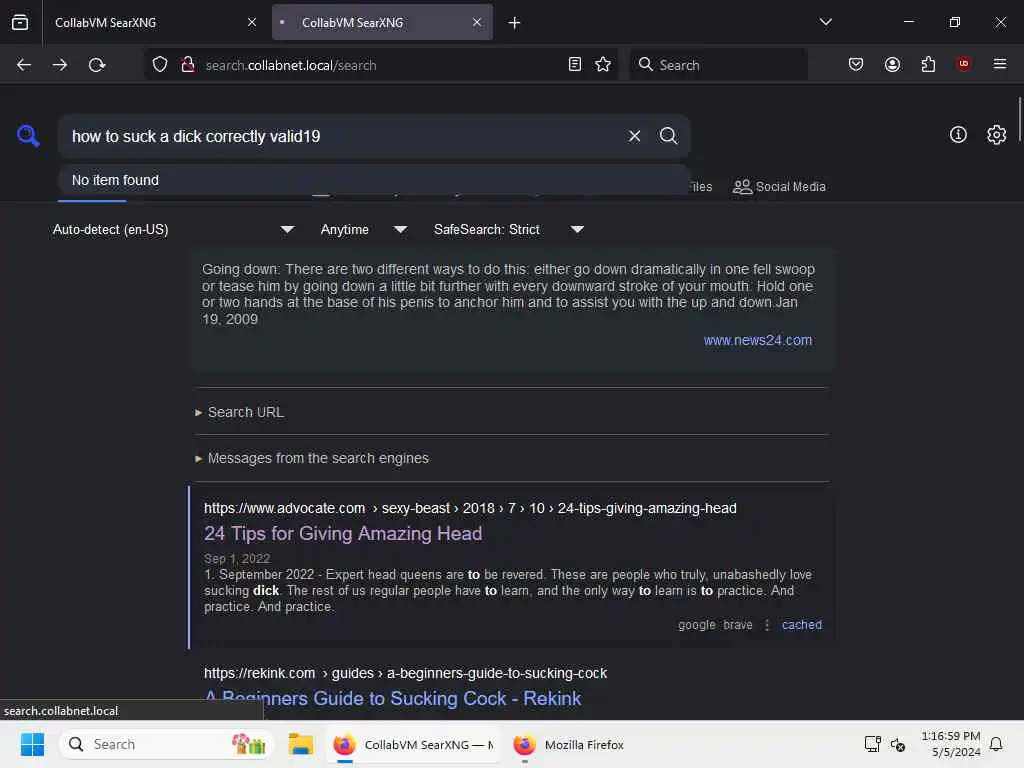Open more options dots beside cached
Screen dimensions: 1024x768
click(767, 625)
